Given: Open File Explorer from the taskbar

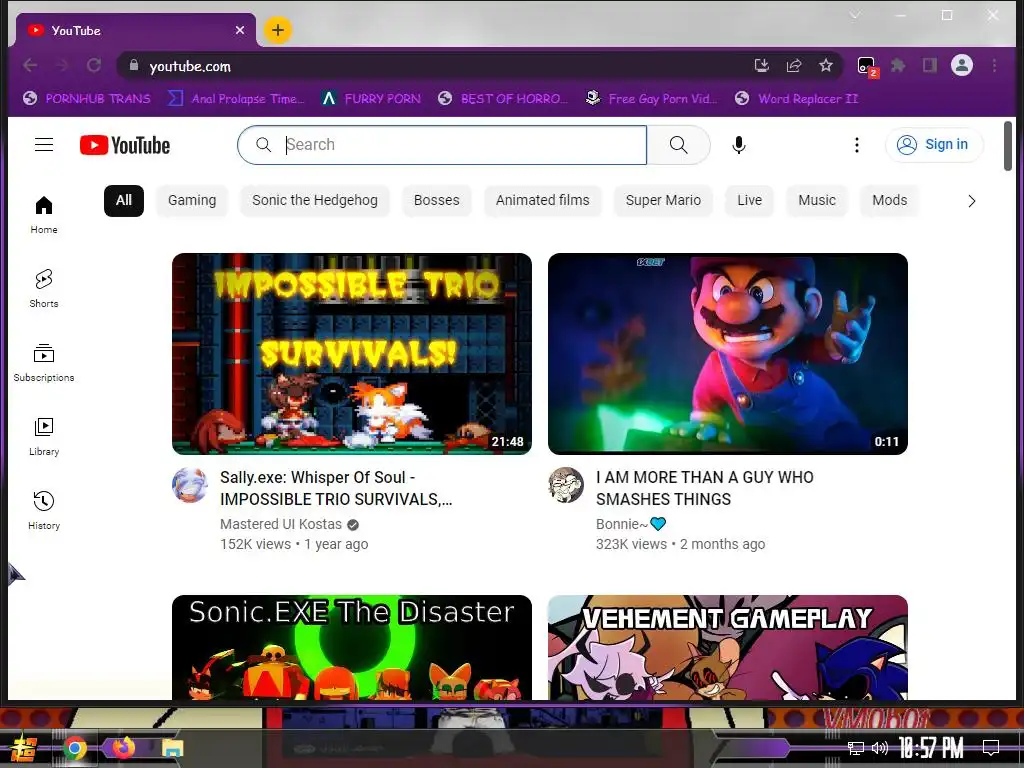Looking at the screenshot, I should [x=173, y=748].
